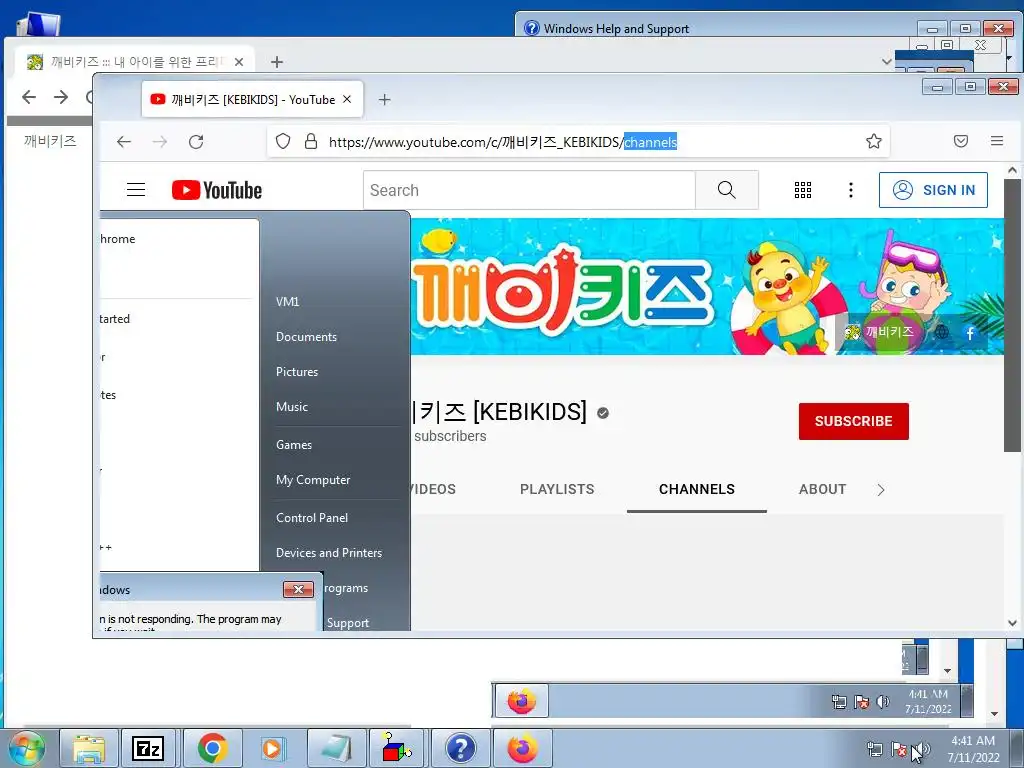Open the ABOUT tab
Image resolution: width=1024 pixels, height=768 pixels.
tap(822, 489)
